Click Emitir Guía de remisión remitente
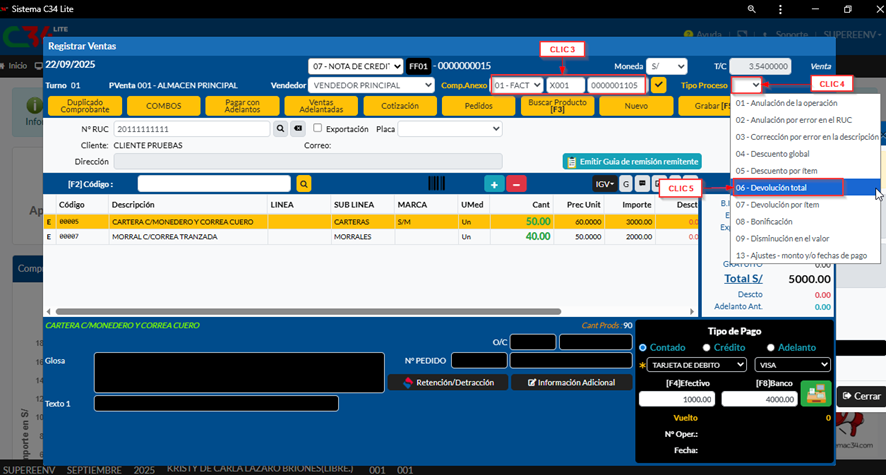 [632, 161]
